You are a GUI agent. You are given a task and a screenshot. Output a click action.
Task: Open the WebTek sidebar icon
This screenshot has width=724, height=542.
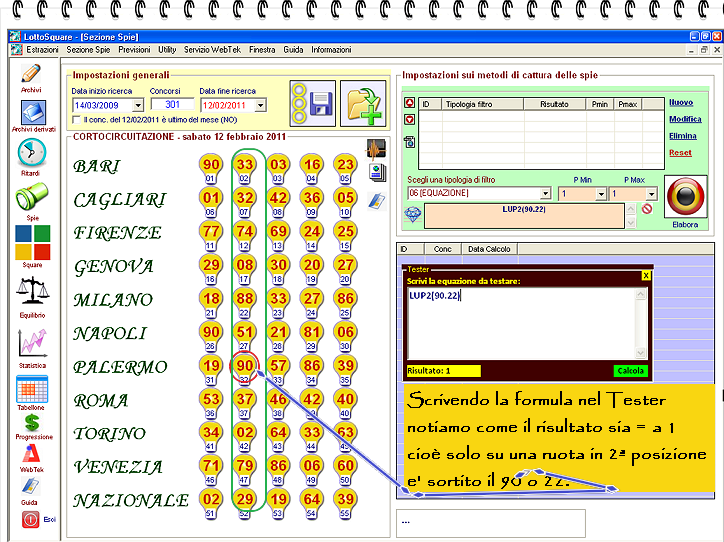tap(31, 454)
